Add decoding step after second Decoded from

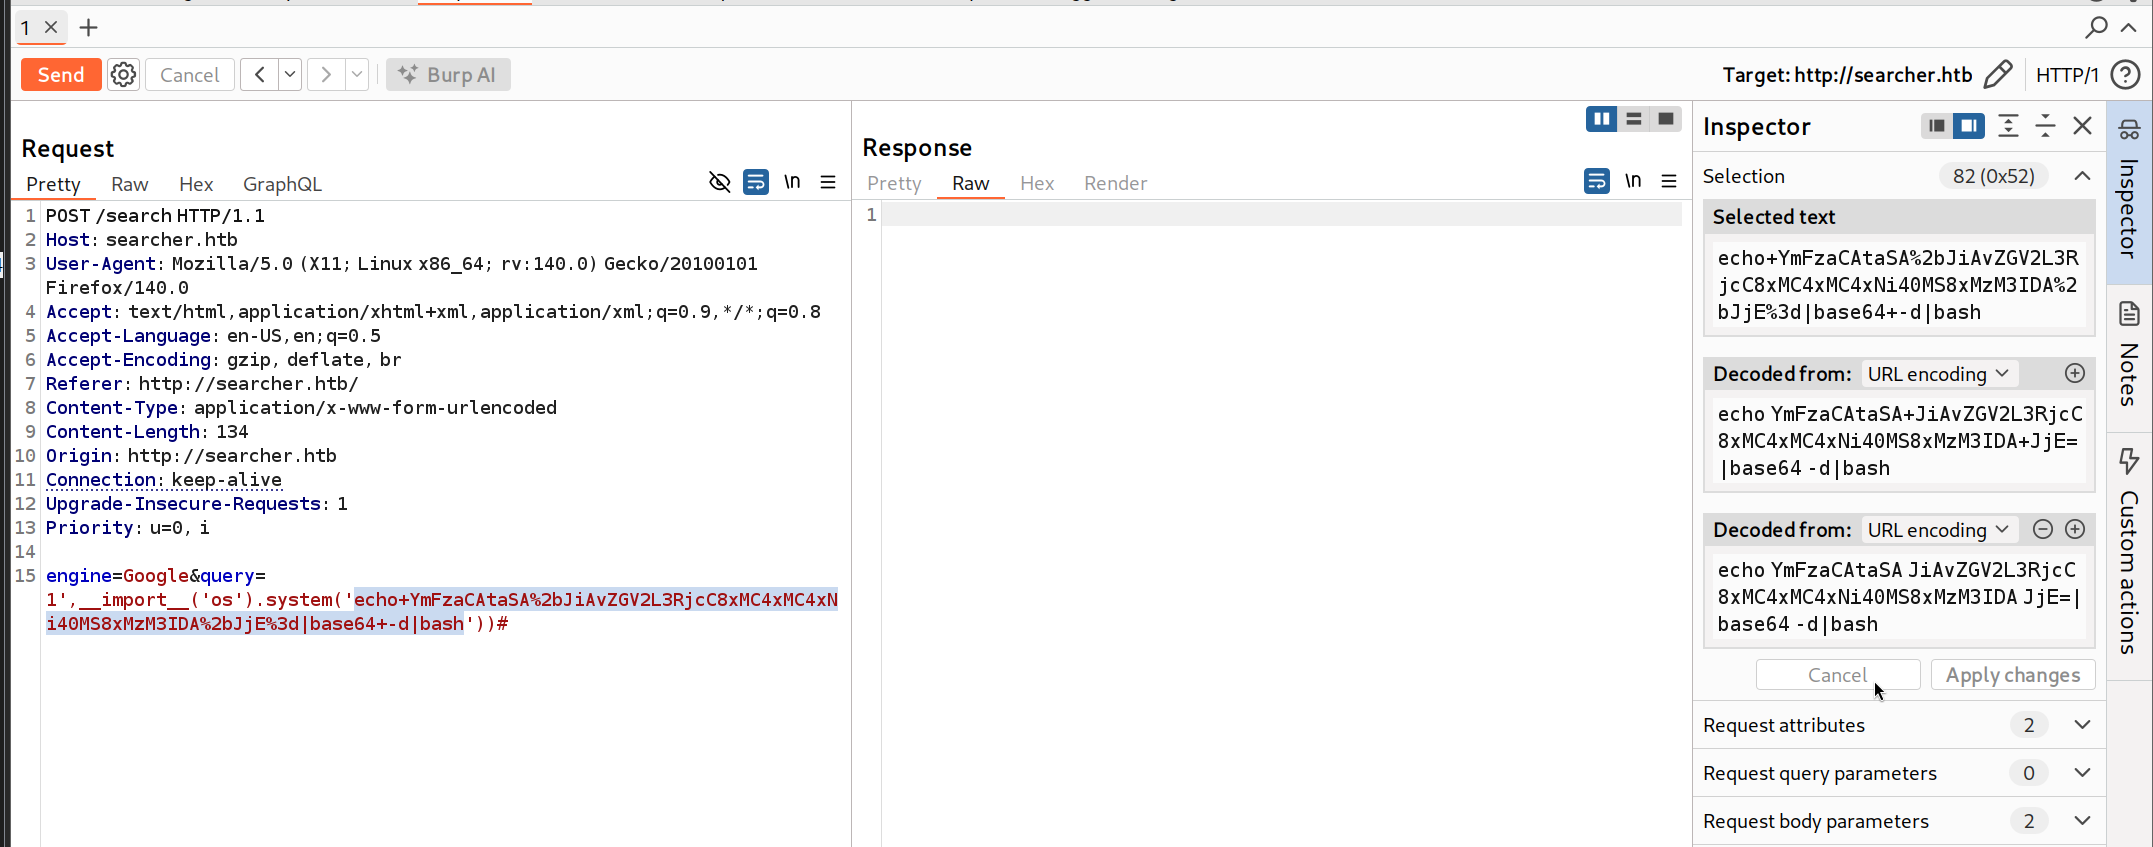coord(2075,529)
